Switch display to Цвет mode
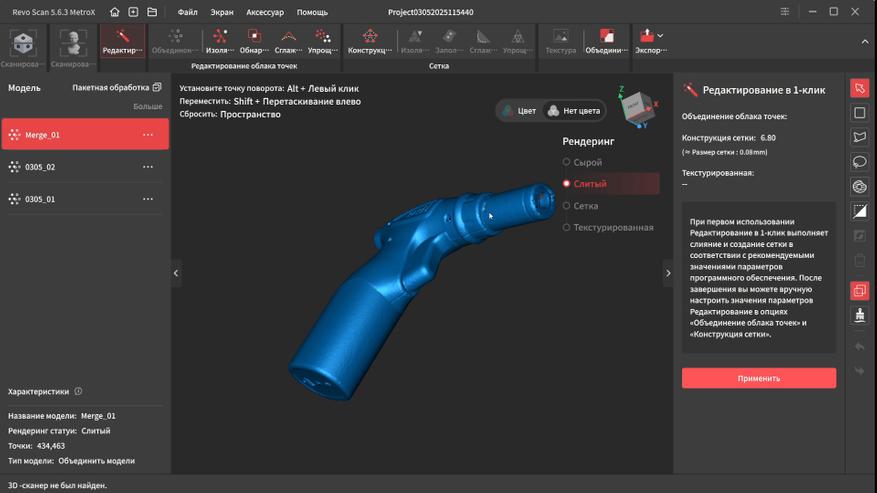The height and width of the screenshot is (493, 877). point(520,111)
